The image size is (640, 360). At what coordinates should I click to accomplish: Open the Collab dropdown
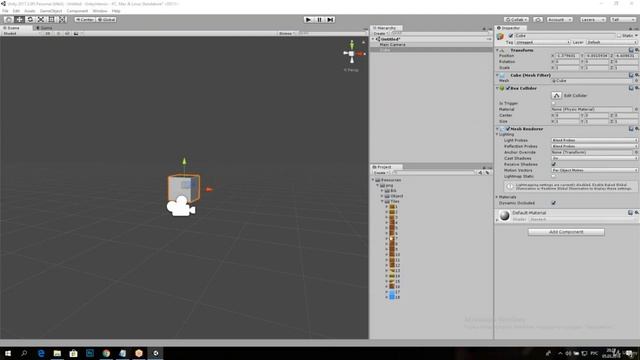point(516,20)
